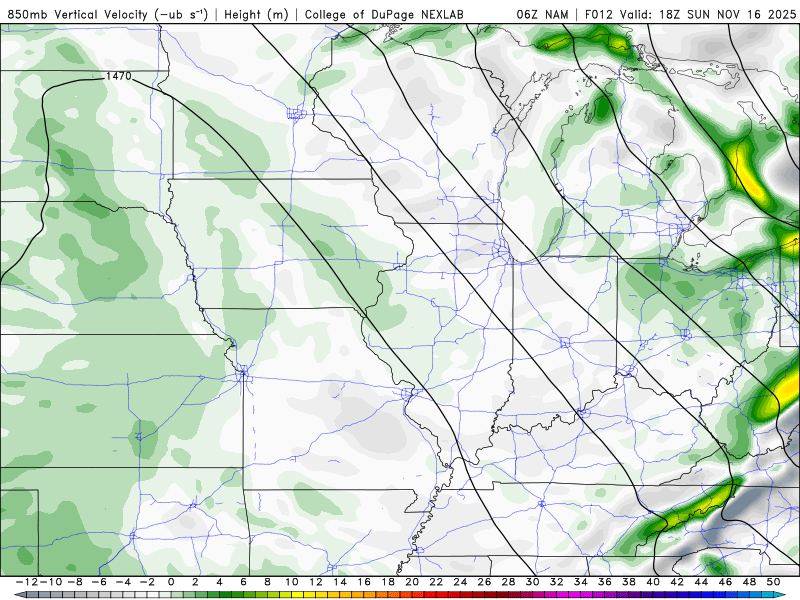Click the 32 value on the color scale
The width and height of the screenshot is (800, 600).
coord(557,582)
